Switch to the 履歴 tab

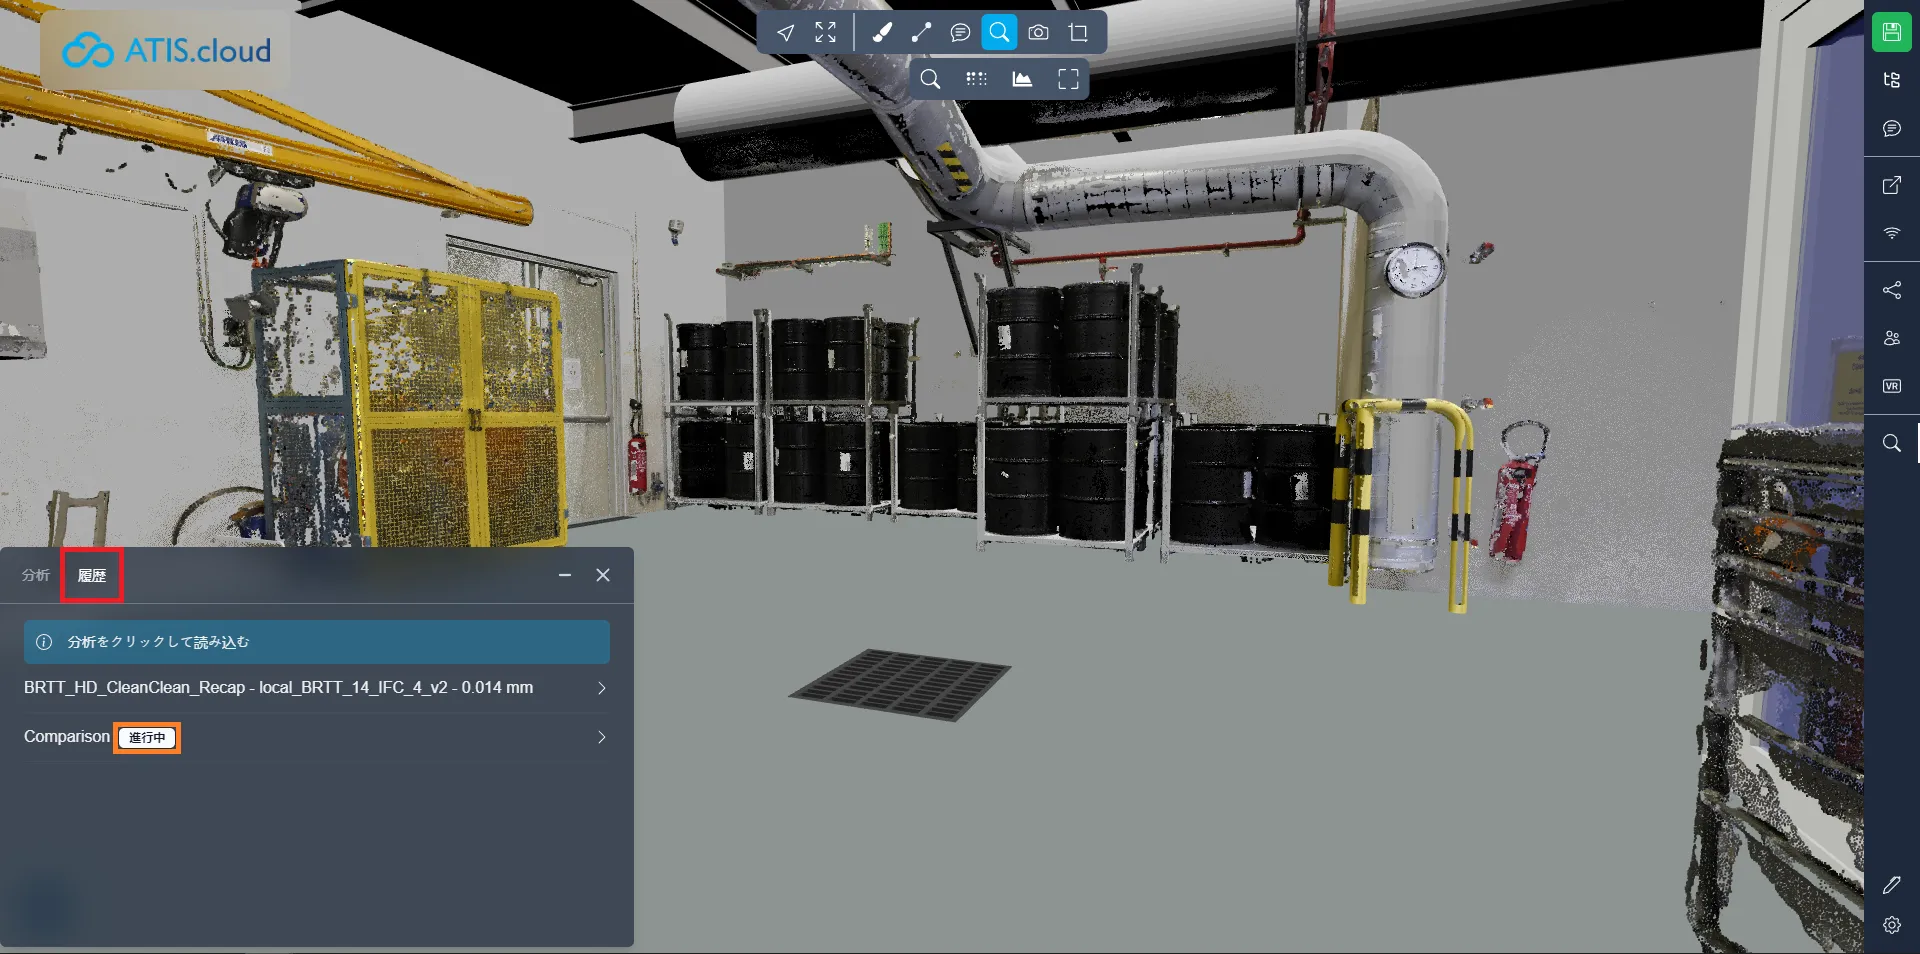[x=92, y=575]
